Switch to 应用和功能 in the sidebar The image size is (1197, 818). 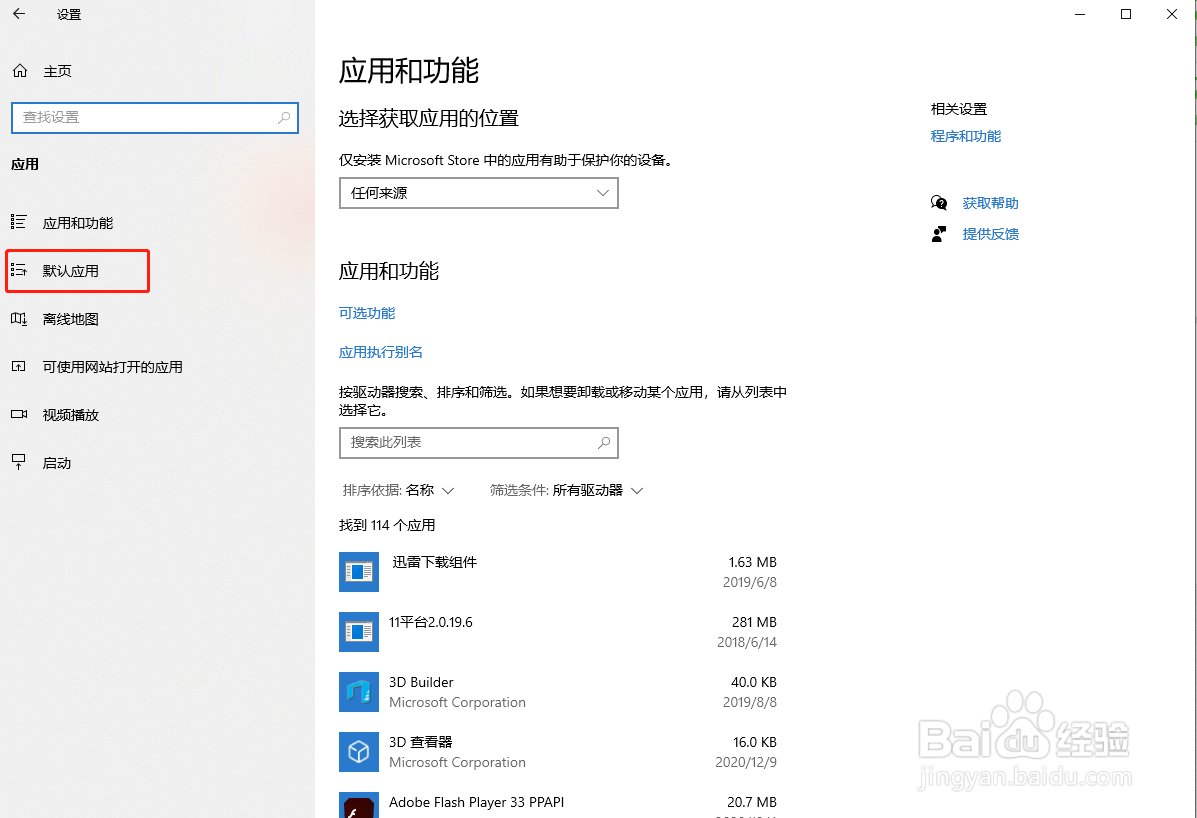[x=20, y=222]
